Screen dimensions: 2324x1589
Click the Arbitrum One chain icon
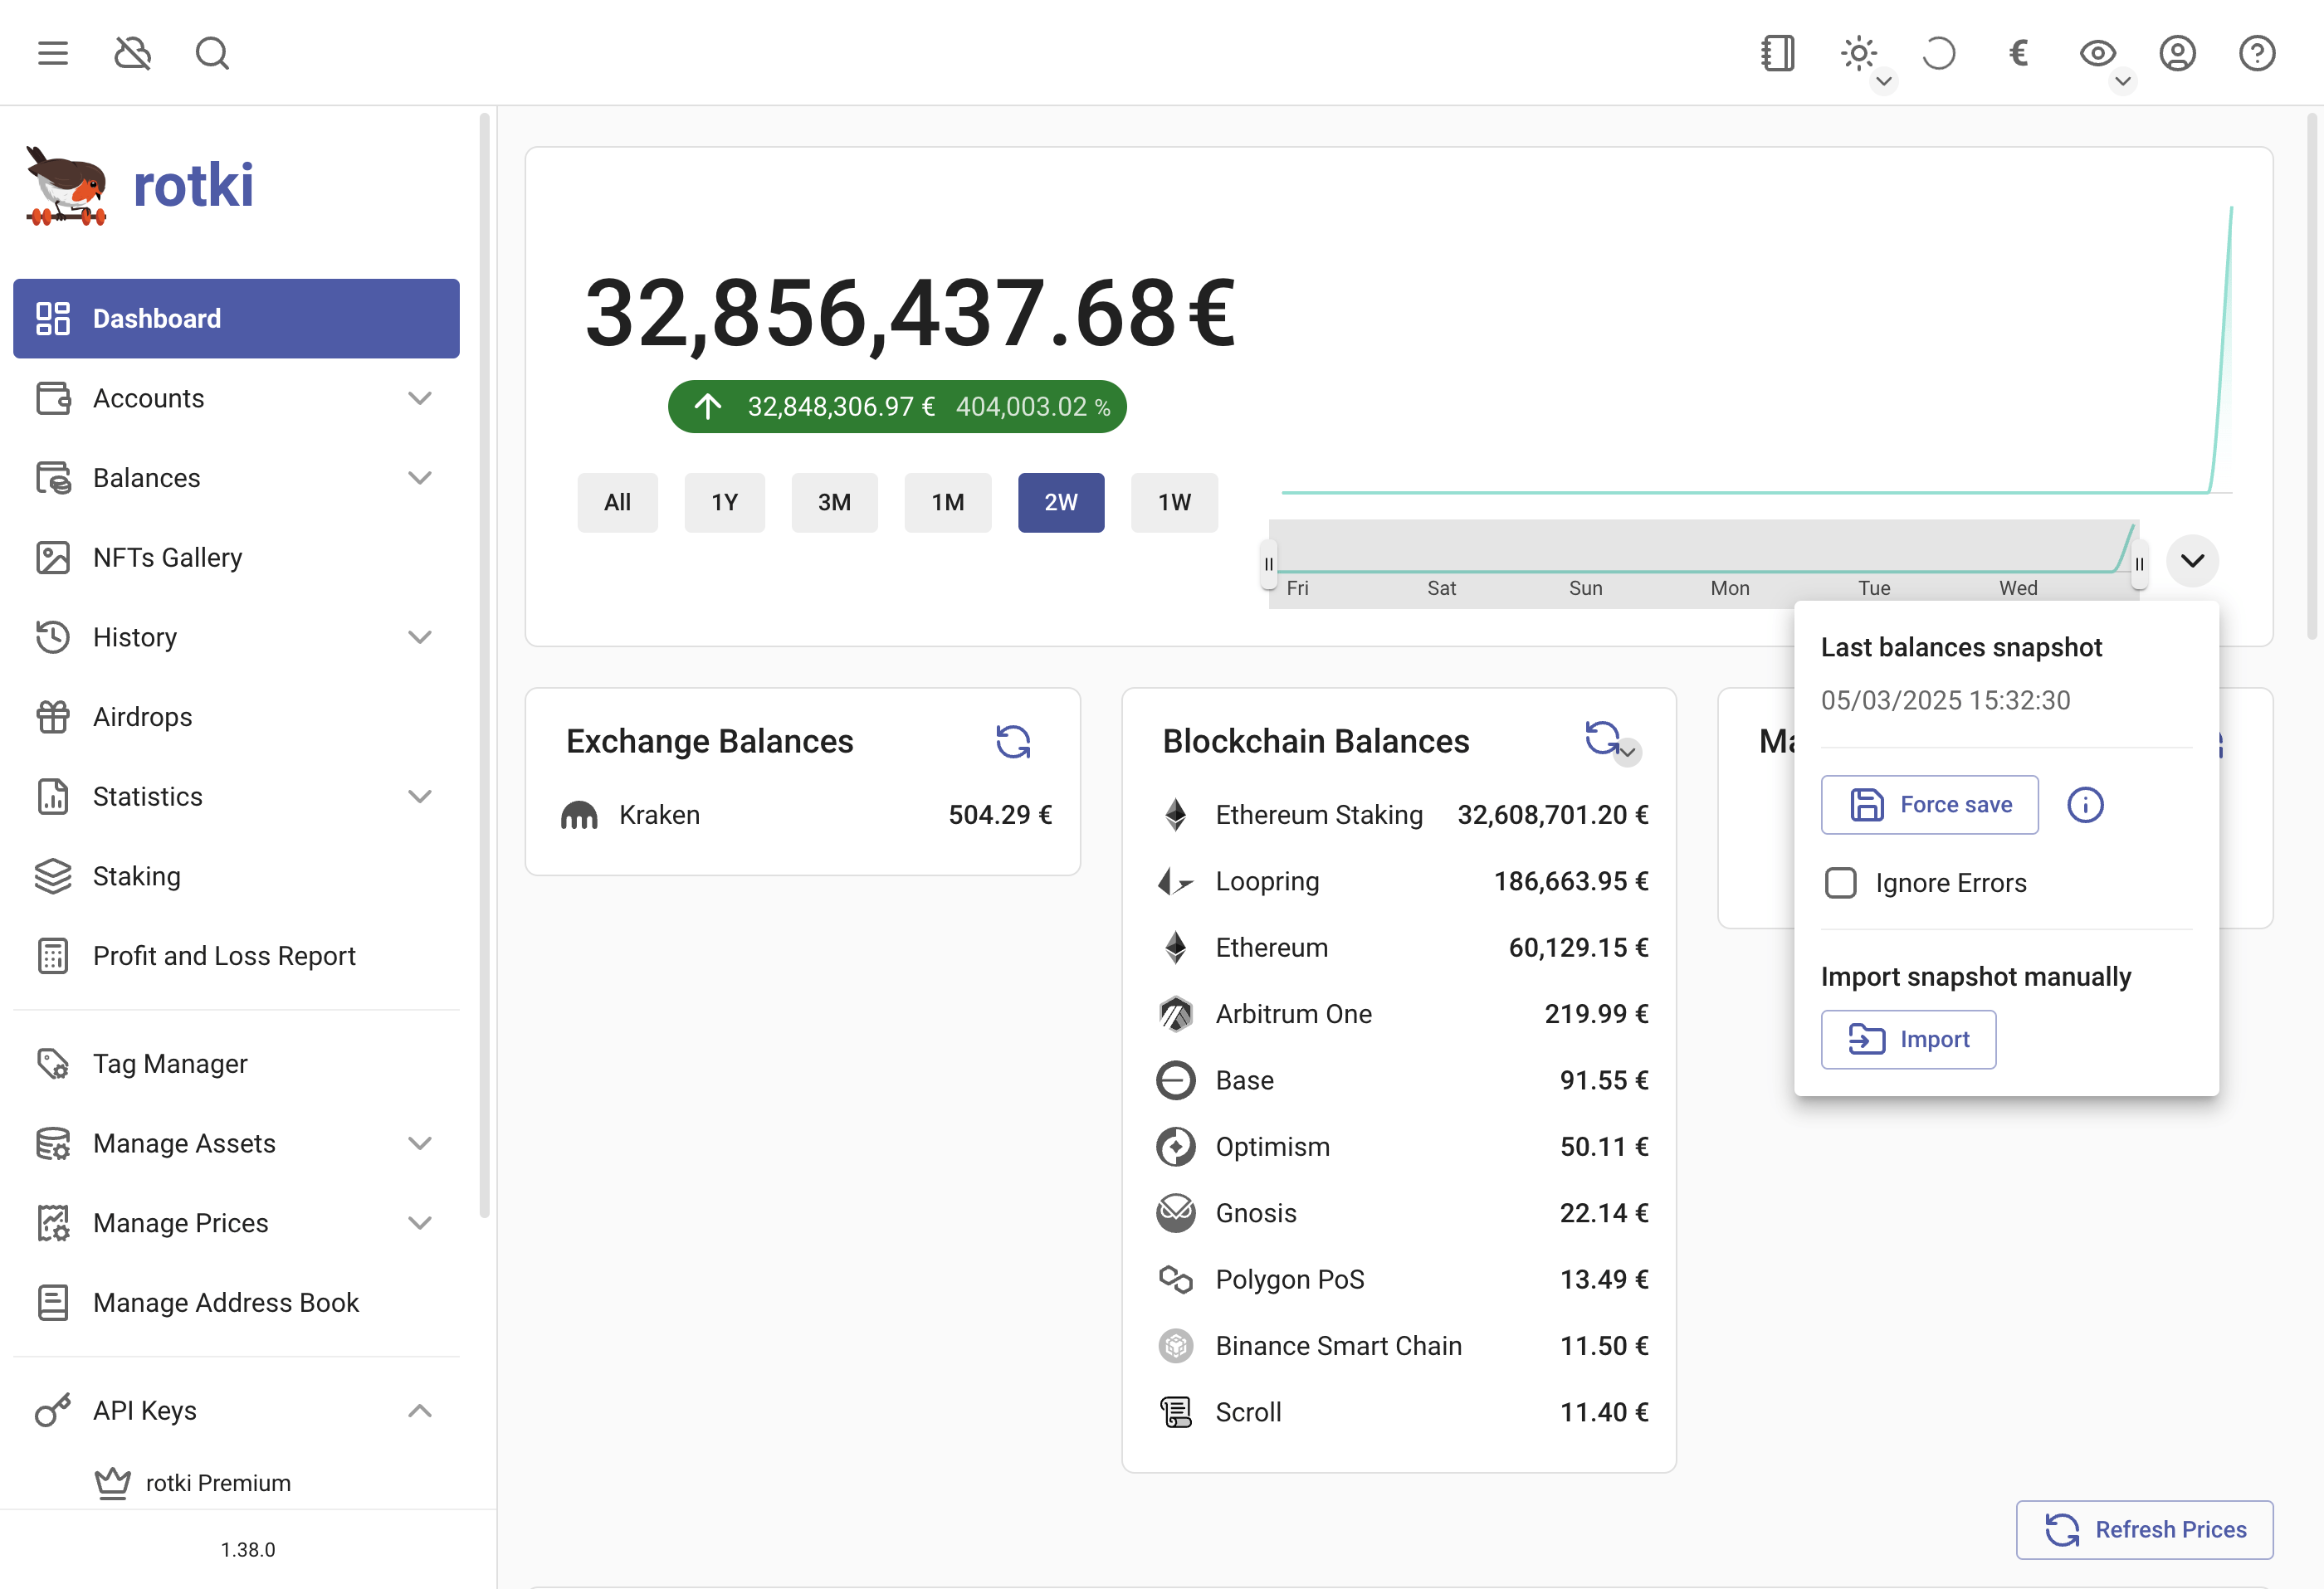coord(1176,1014)
